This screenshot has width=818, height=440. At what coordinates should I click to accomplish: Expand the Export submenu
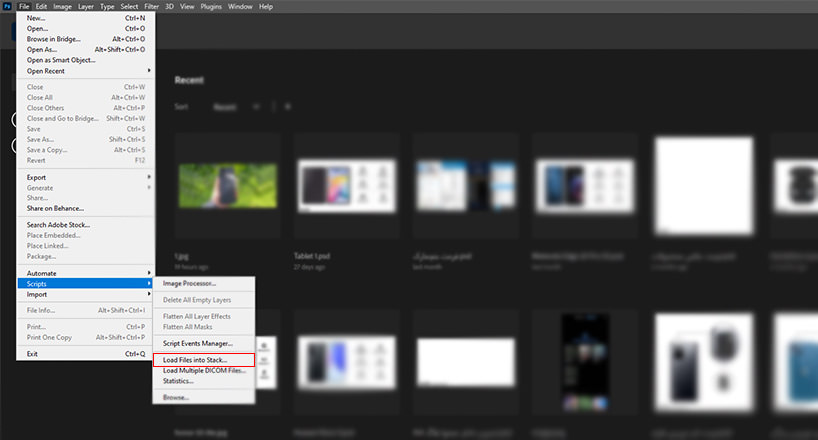point(86,177)
